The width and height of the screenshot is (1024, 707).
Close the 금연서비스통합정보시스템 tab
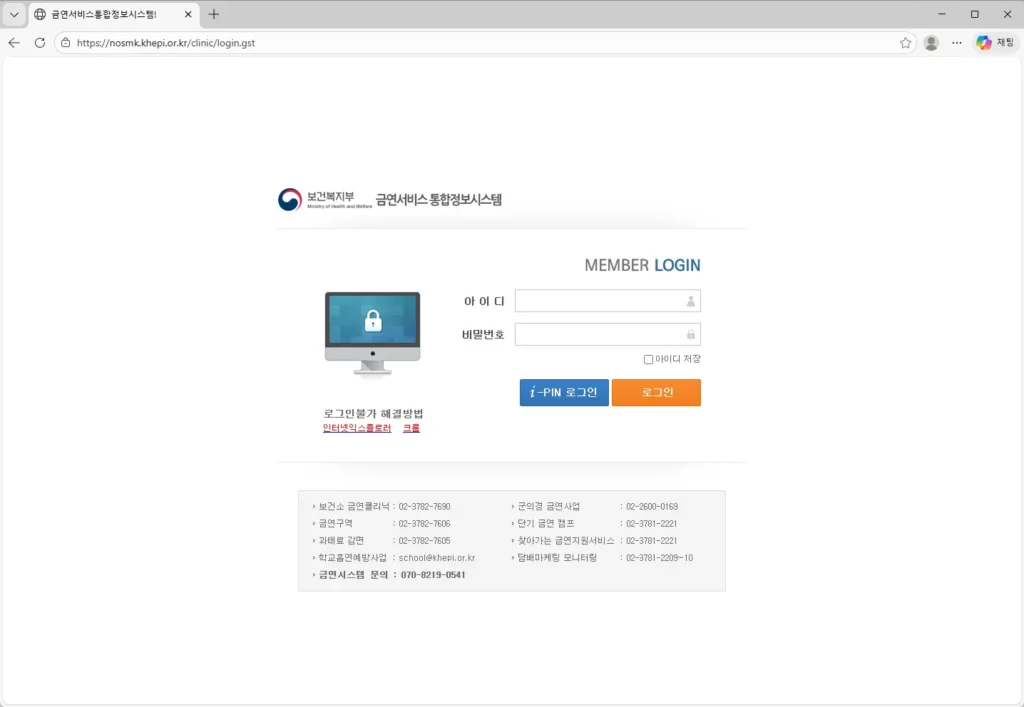tap(188, 14)
